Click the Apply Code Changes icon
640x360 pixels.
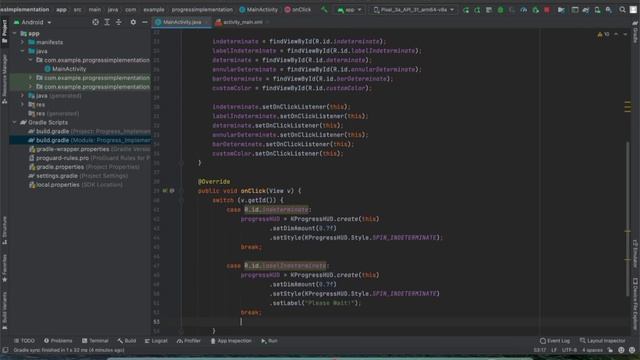tap(489, 10)
